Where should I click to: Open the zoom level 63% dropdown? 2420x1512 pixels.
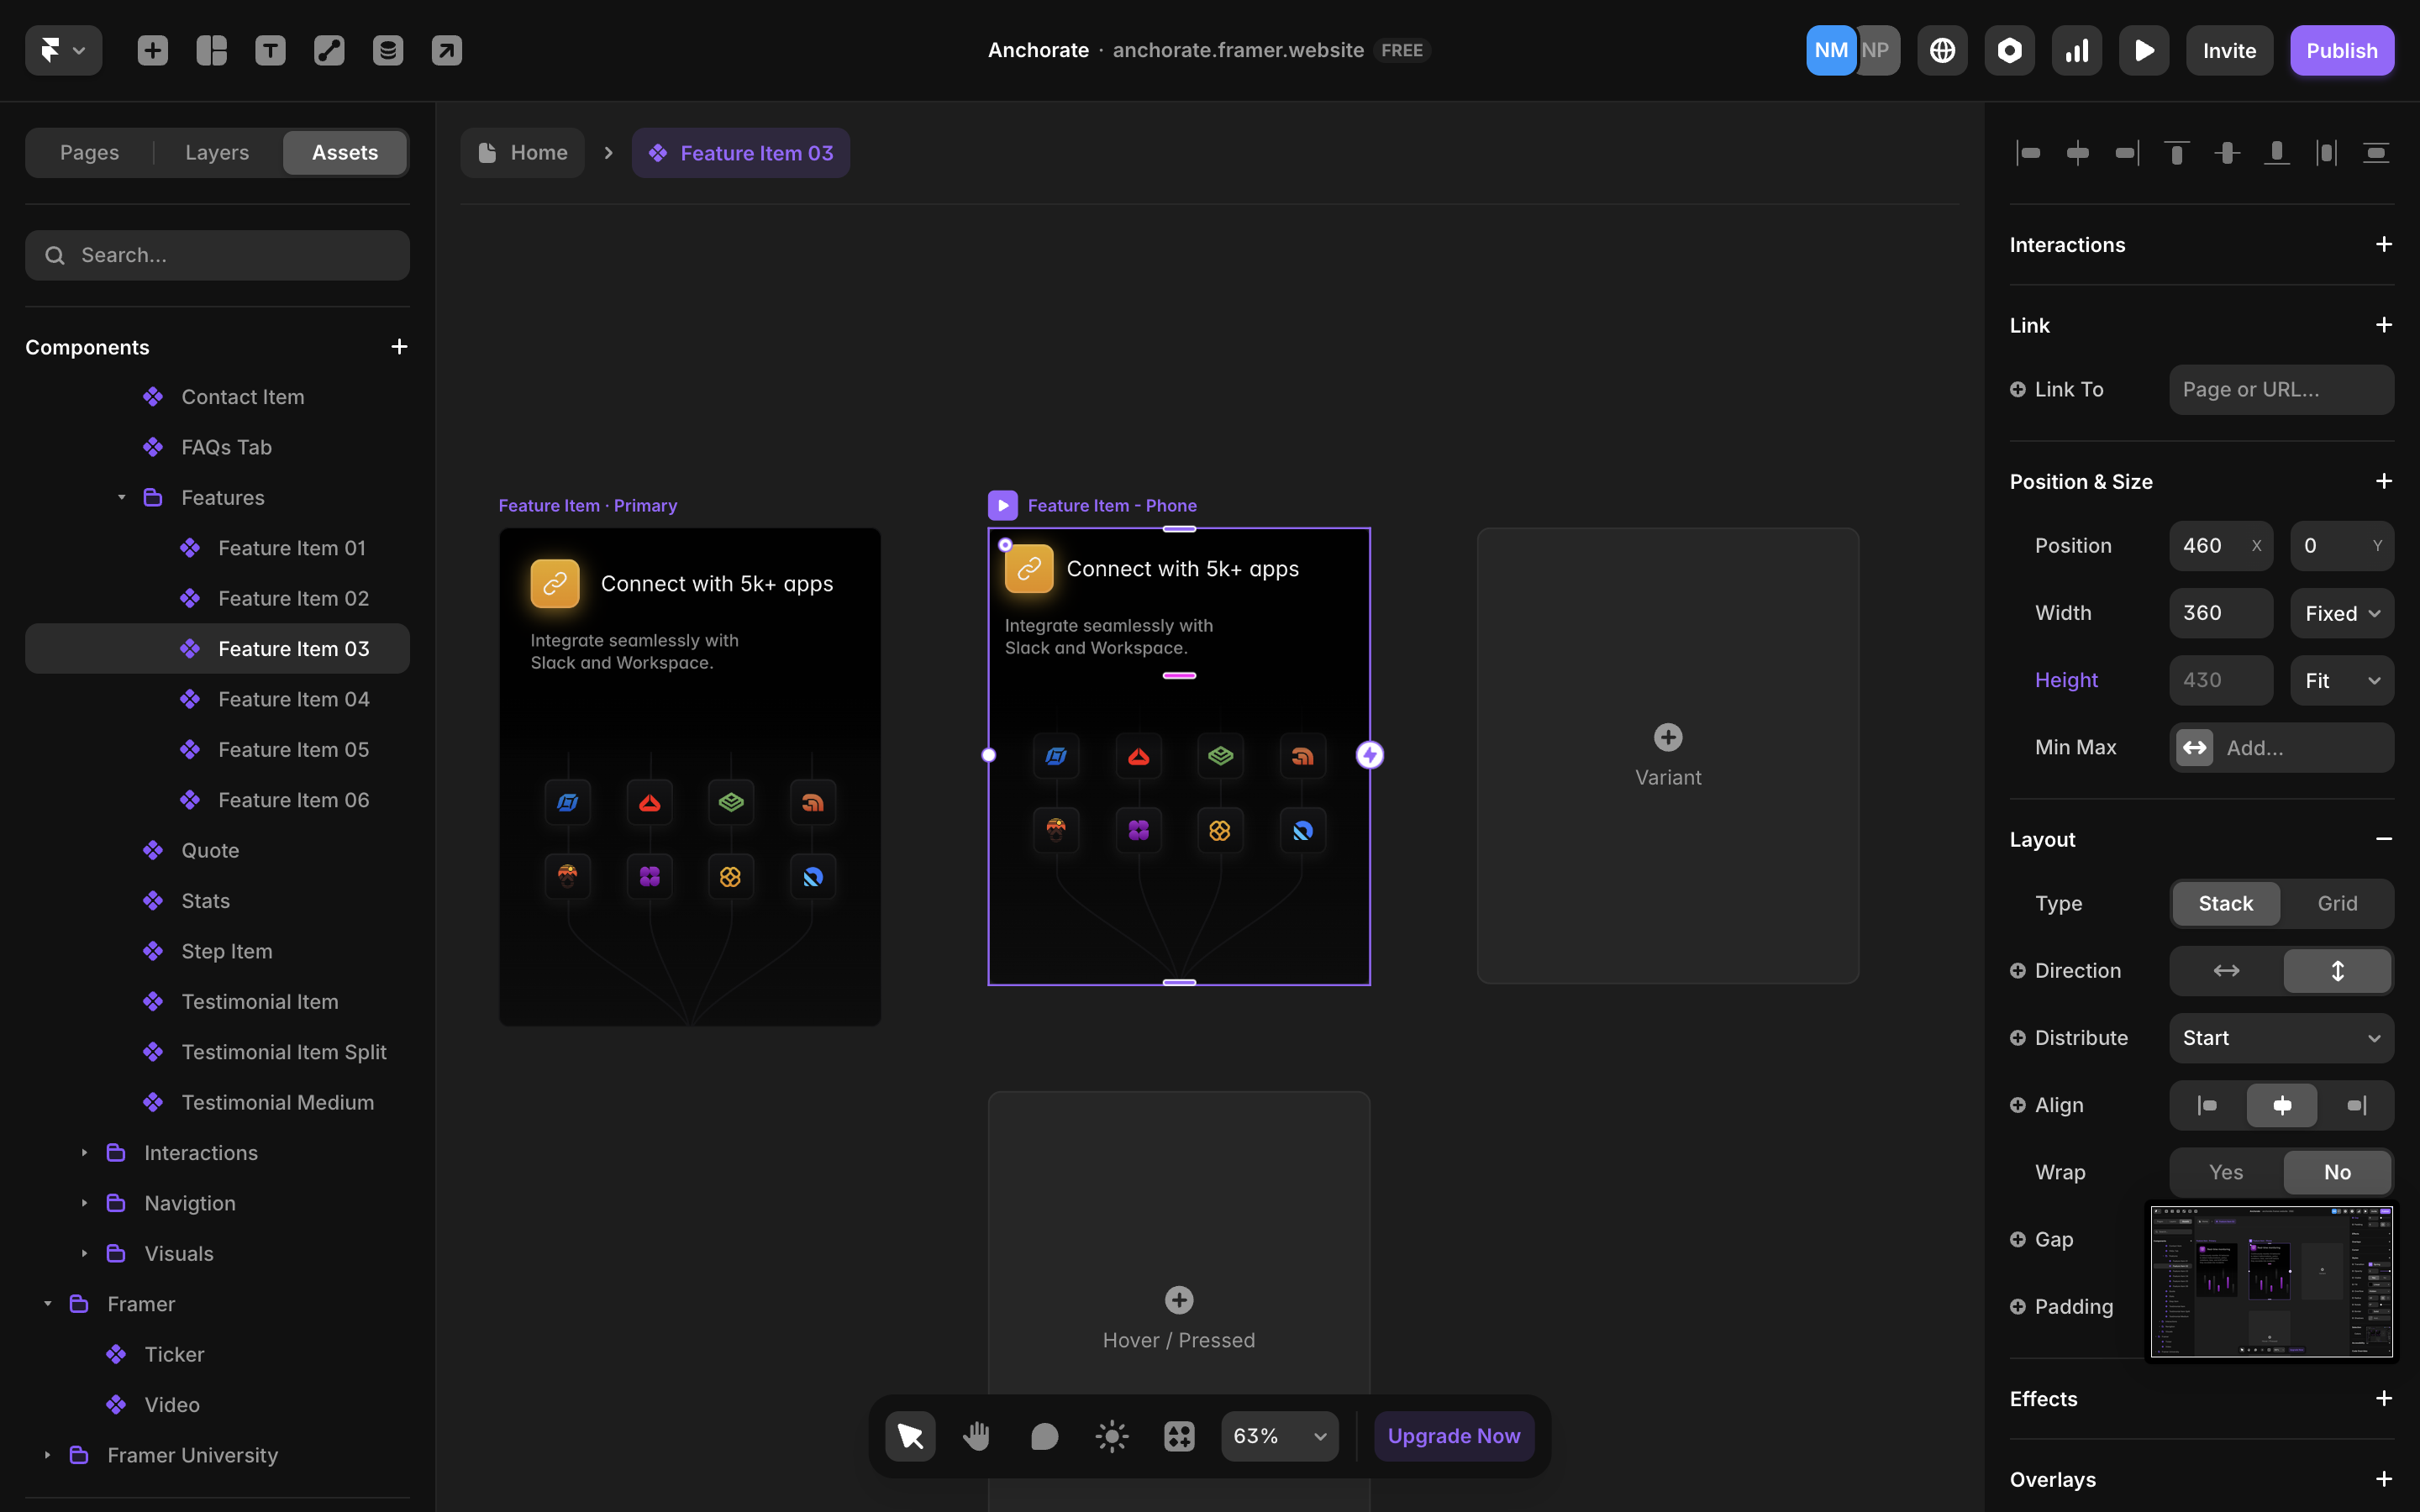click(1279, 1435)
